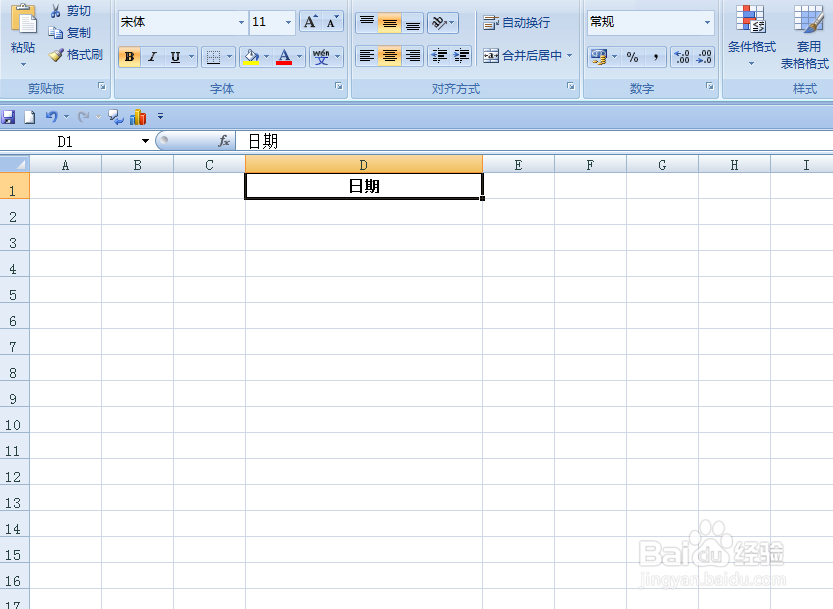Click Merge and Center (合并后居中) button
The width and height of the screenshot is (833, 609).
click(x=522, y=56)
